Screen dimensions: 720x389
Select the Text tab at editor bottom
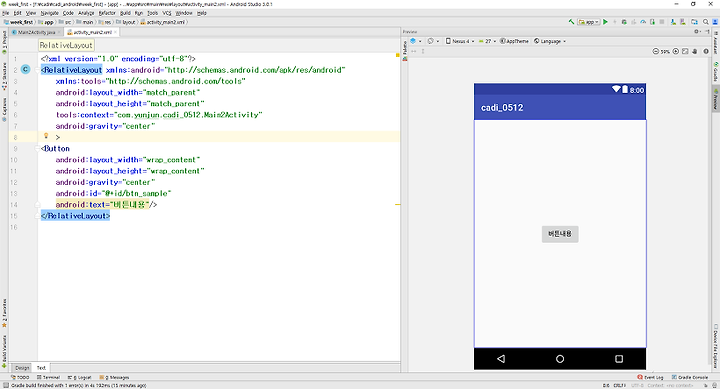tap(41, 368)
